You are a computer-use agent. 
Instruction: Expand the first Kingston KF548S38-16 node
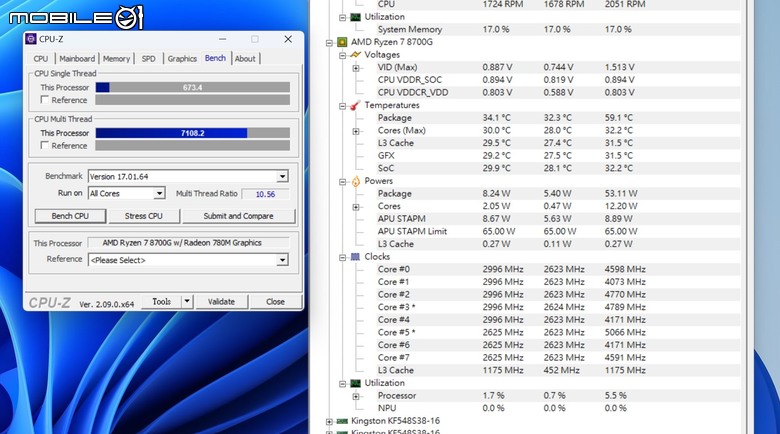[x=329, y=422]
